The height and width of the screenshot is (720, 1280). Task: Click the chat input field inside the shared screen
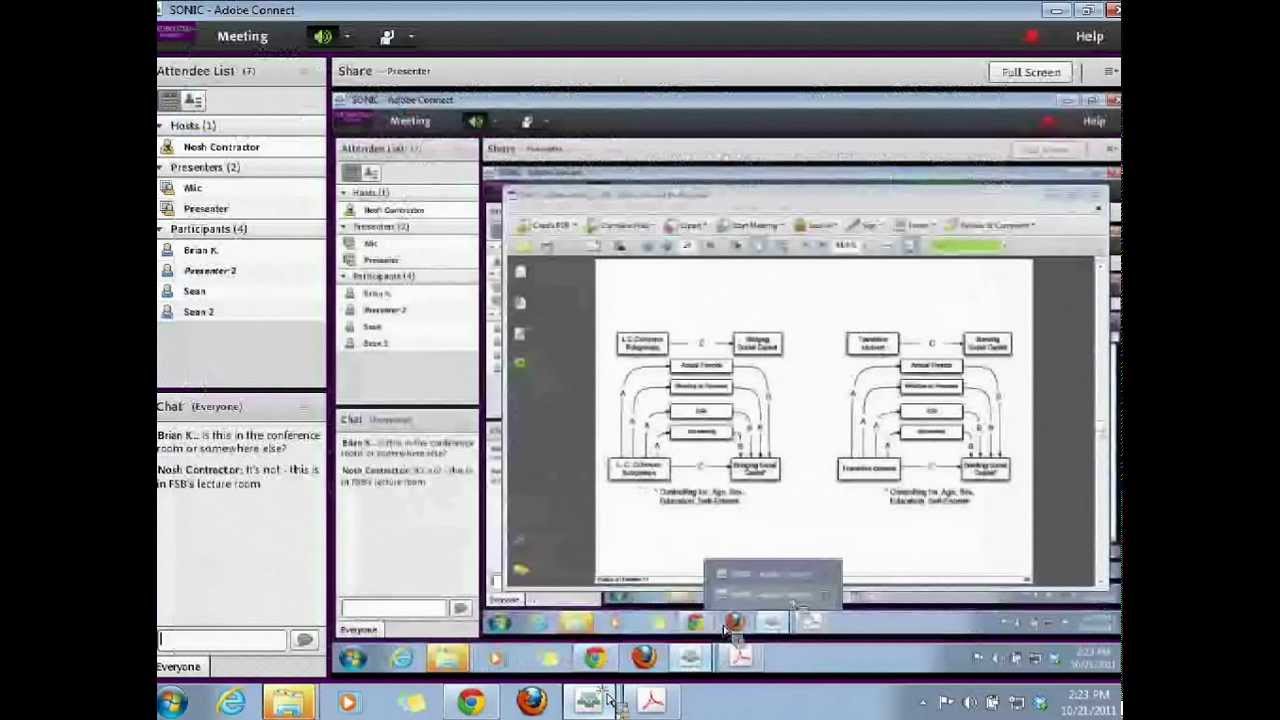pos(394,608)
